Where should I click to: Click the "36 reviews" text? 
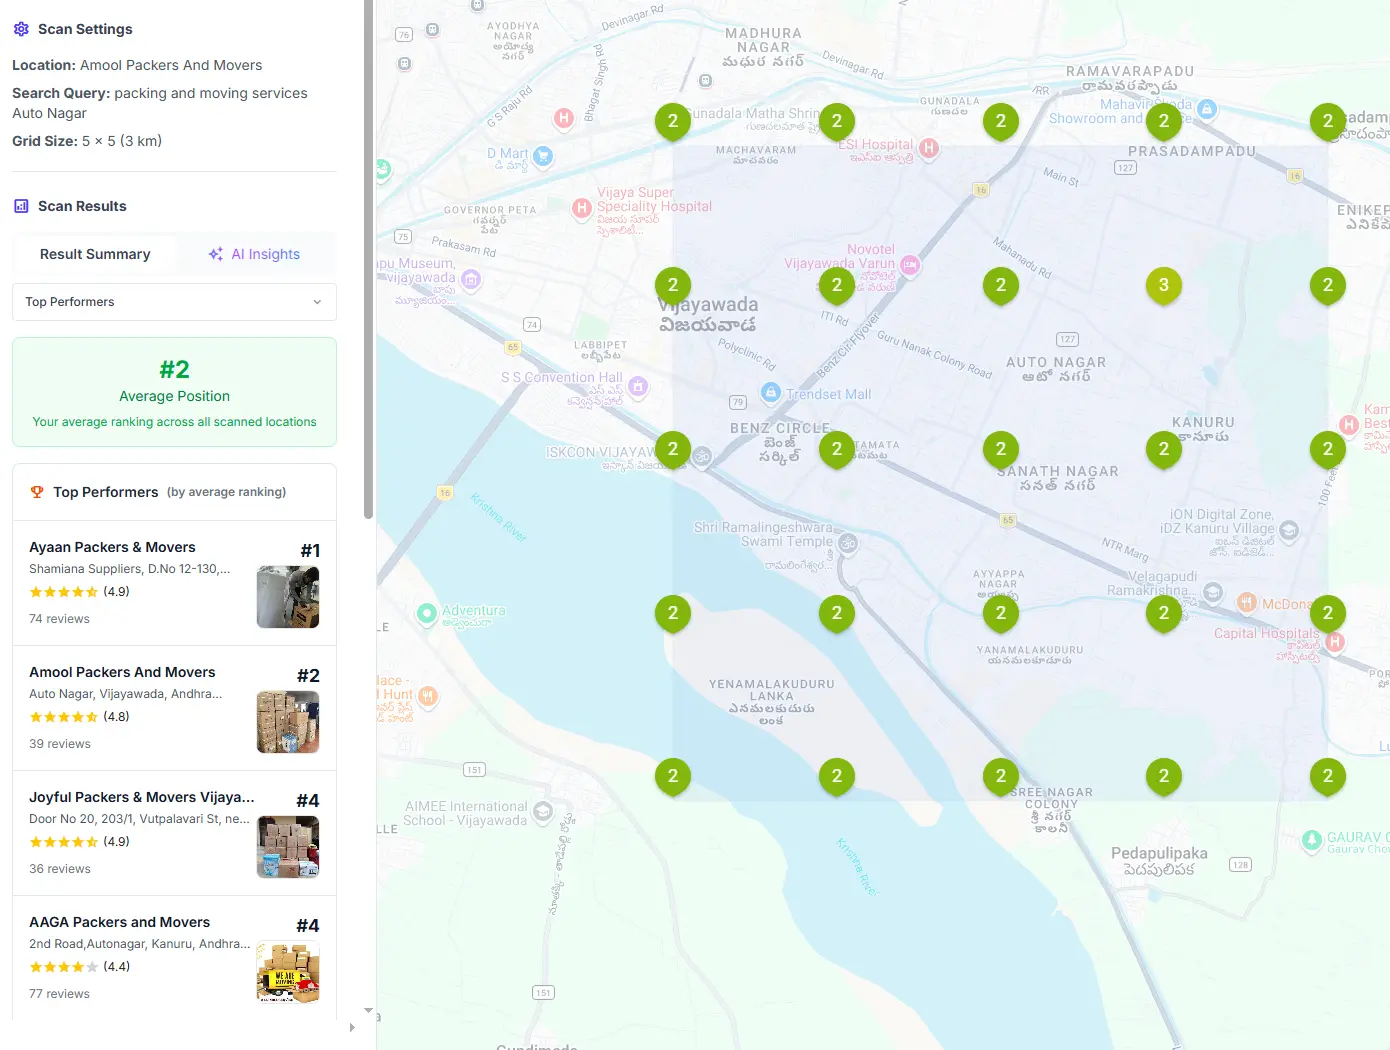[60, 869]
